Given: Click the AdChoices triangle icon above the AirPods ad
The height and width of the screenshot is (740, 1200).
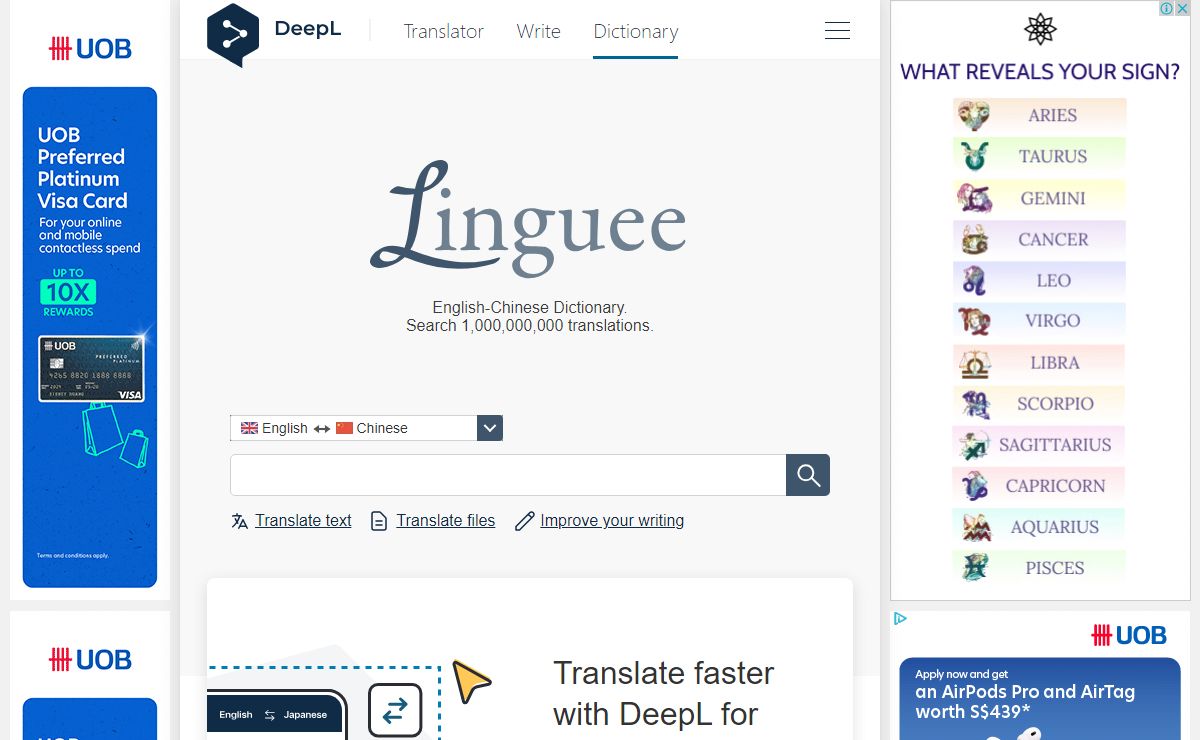Looking at the screenshot, I should [x=900, y=618].
